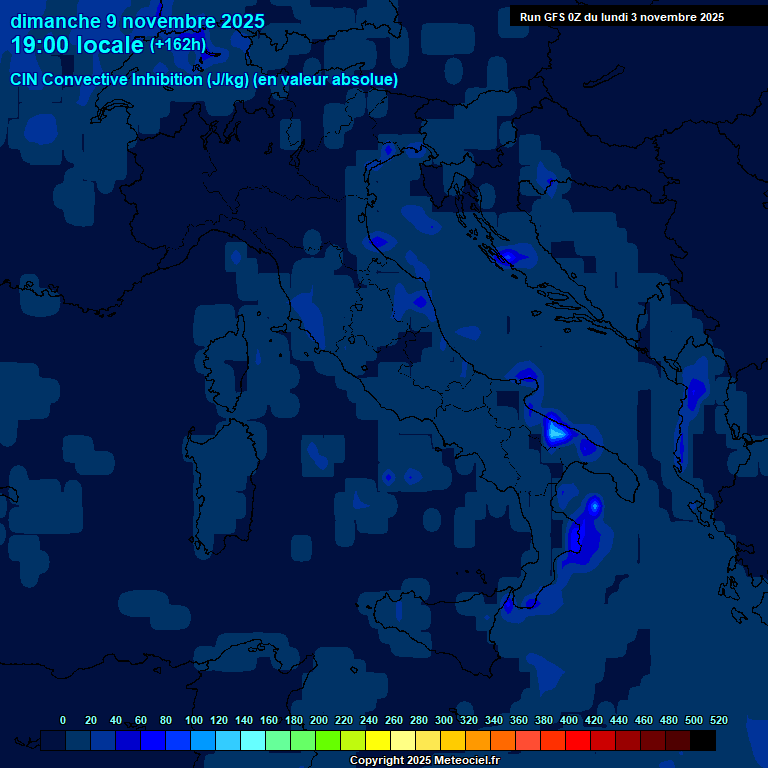Click the date title "dimanche 9 novembre 2025"
Screen dimensions: 768x768
click(x=137, y=21)
